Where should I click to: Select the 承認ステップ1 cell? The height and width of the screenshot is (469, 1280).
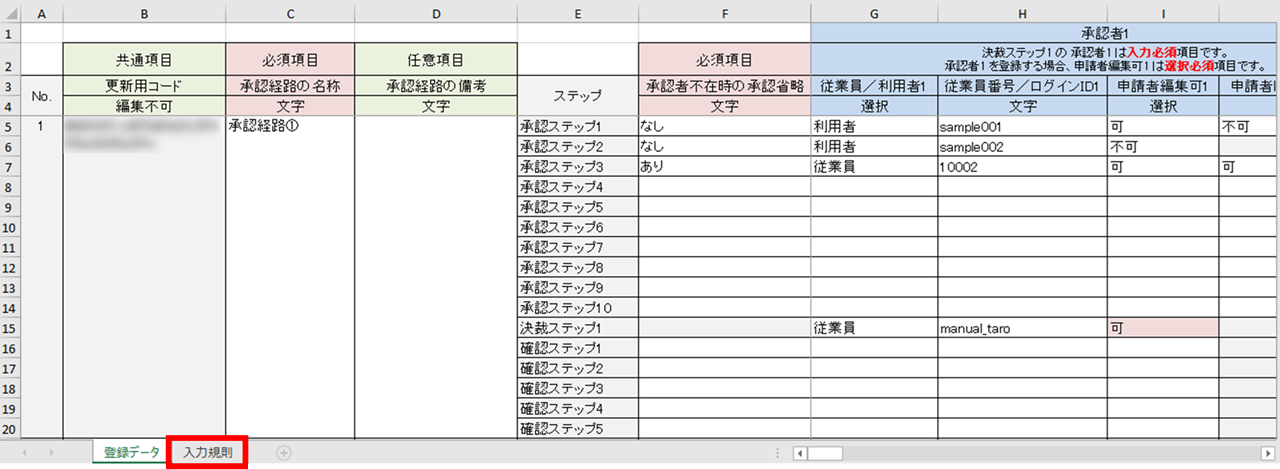(578, 127)
